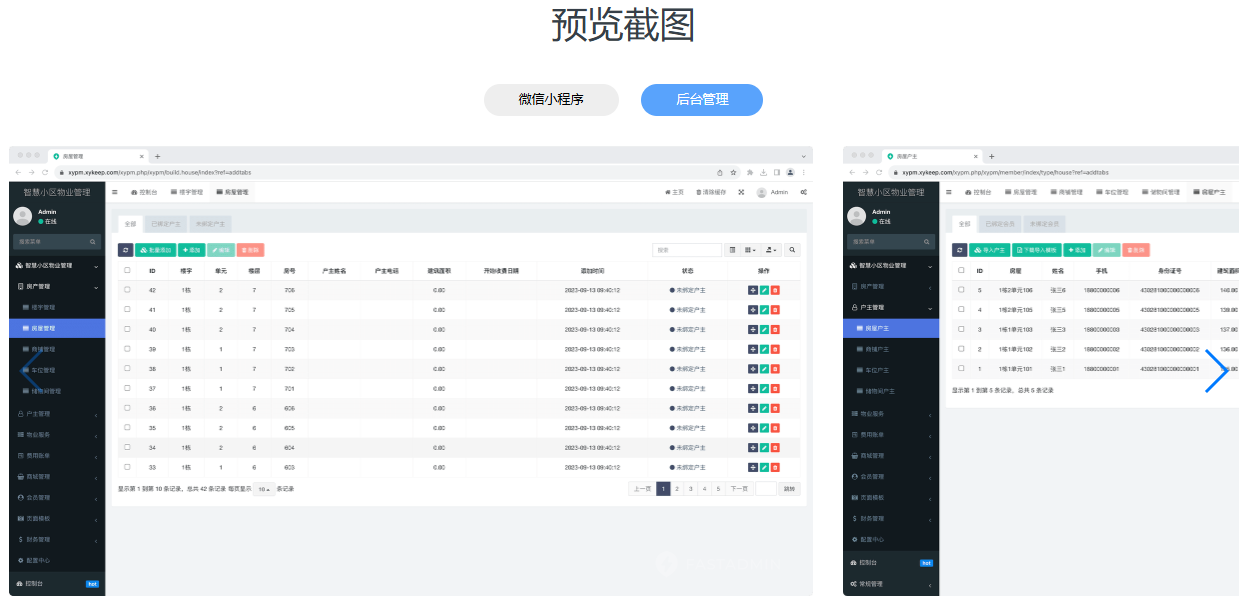Click the refresh icon above the housing table
The width and height of the screenshot is (1251, 607).
pos(125,249)
